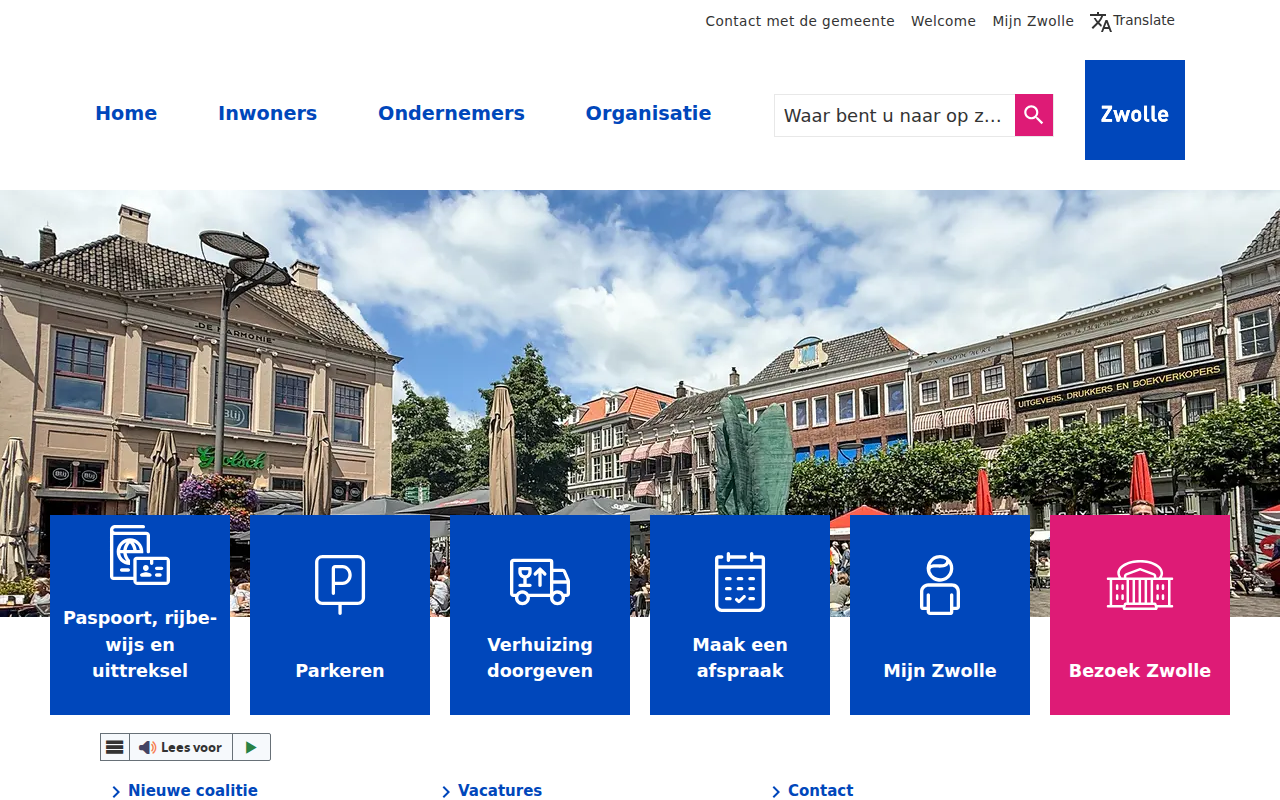Screen dimensions: 1280x800
Task: Open Contact met de gemeente link
Action: point(800,21)
